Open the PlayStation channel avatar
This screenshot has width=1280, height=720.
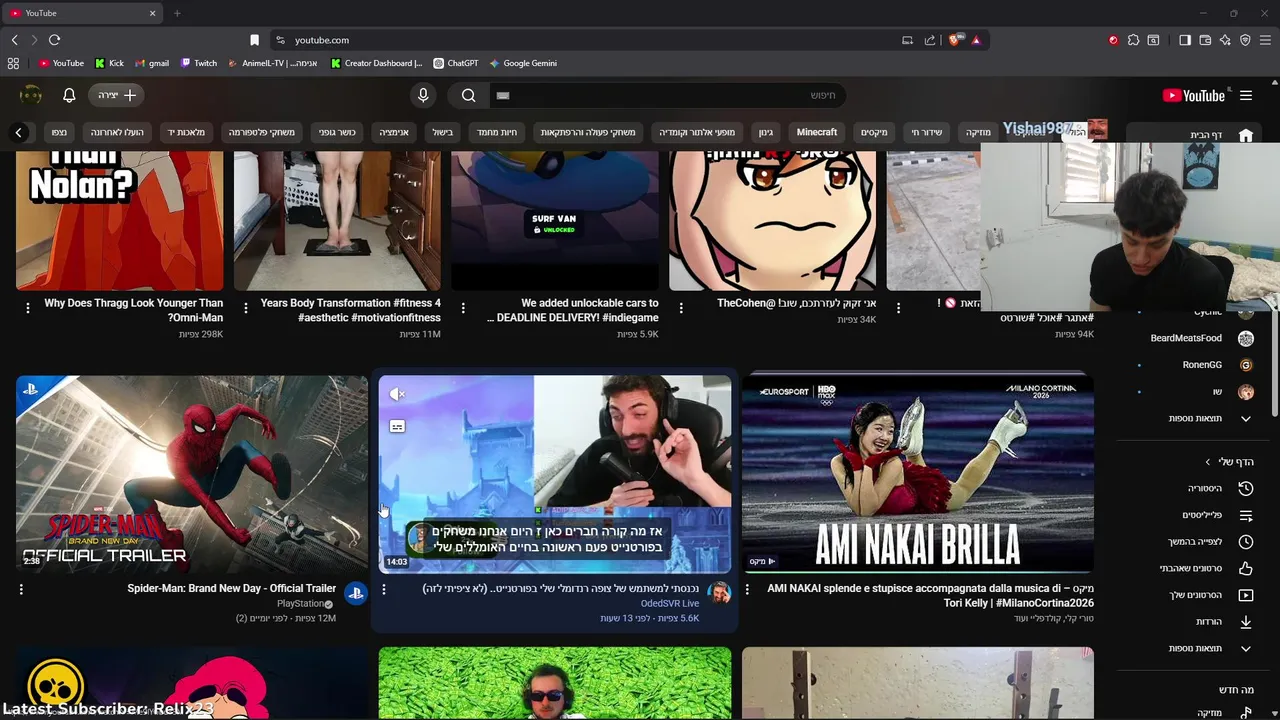[x=356, y=594]
